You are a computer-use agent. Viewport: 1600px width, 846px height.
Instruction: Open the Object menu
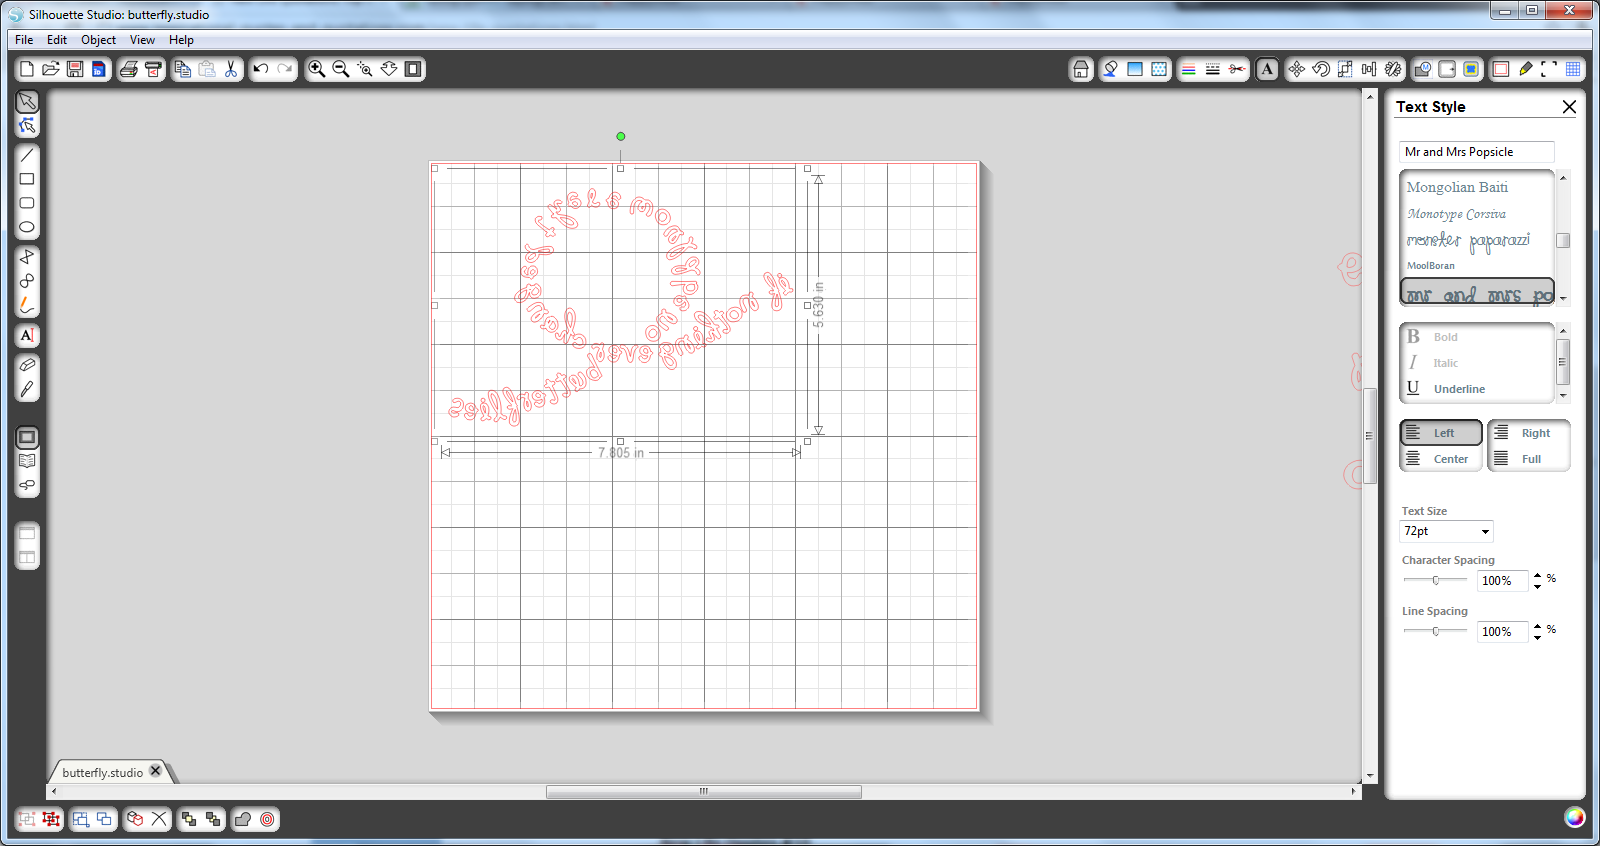[98, 40]
